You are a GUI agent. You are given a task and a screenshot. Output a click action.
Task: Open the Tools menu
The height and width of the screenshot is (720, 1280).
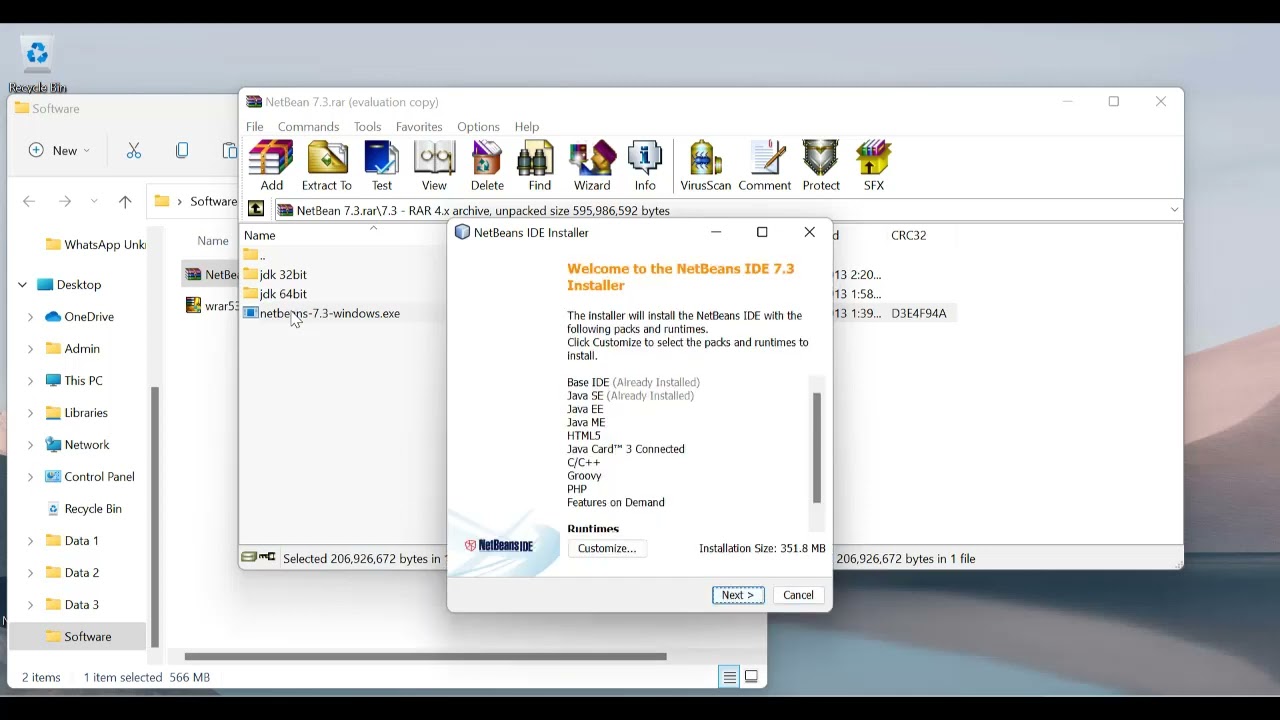coord(367,127)
